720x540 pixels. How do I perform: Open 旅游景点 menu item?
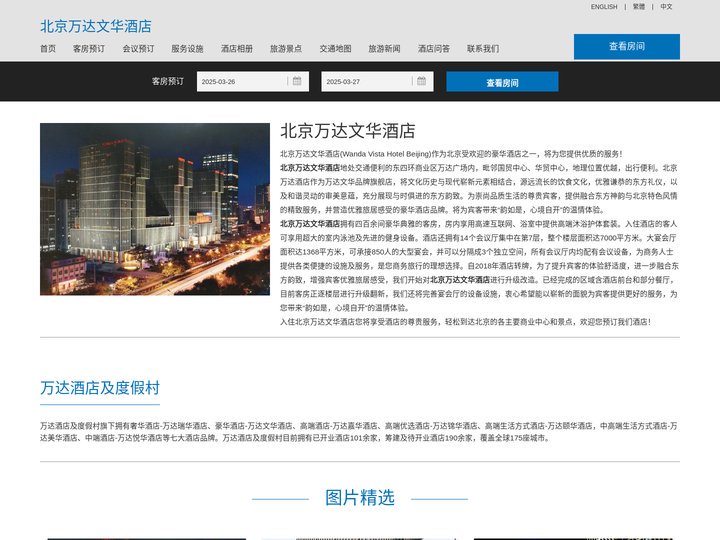pyautogui.click(x=286, y=49)
